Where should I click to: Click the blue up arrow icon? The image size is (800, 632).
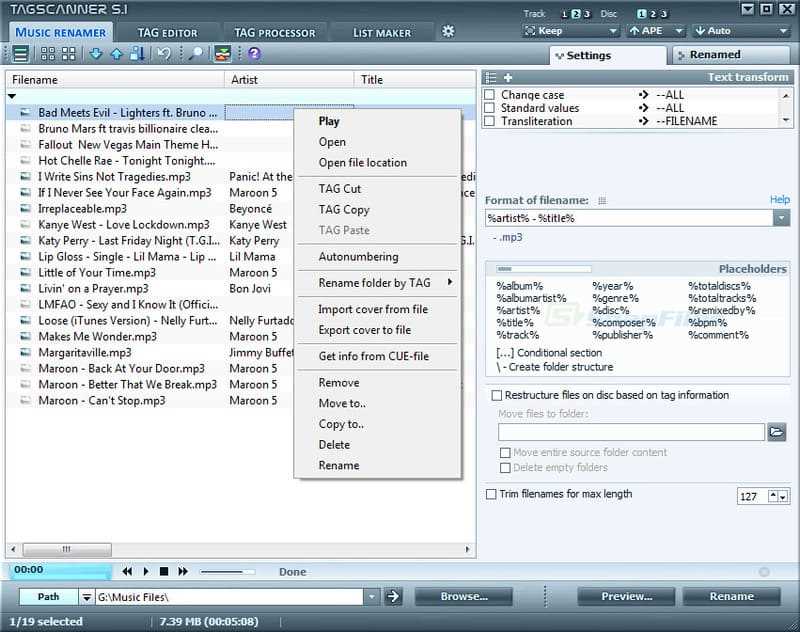tap(117, 54)
